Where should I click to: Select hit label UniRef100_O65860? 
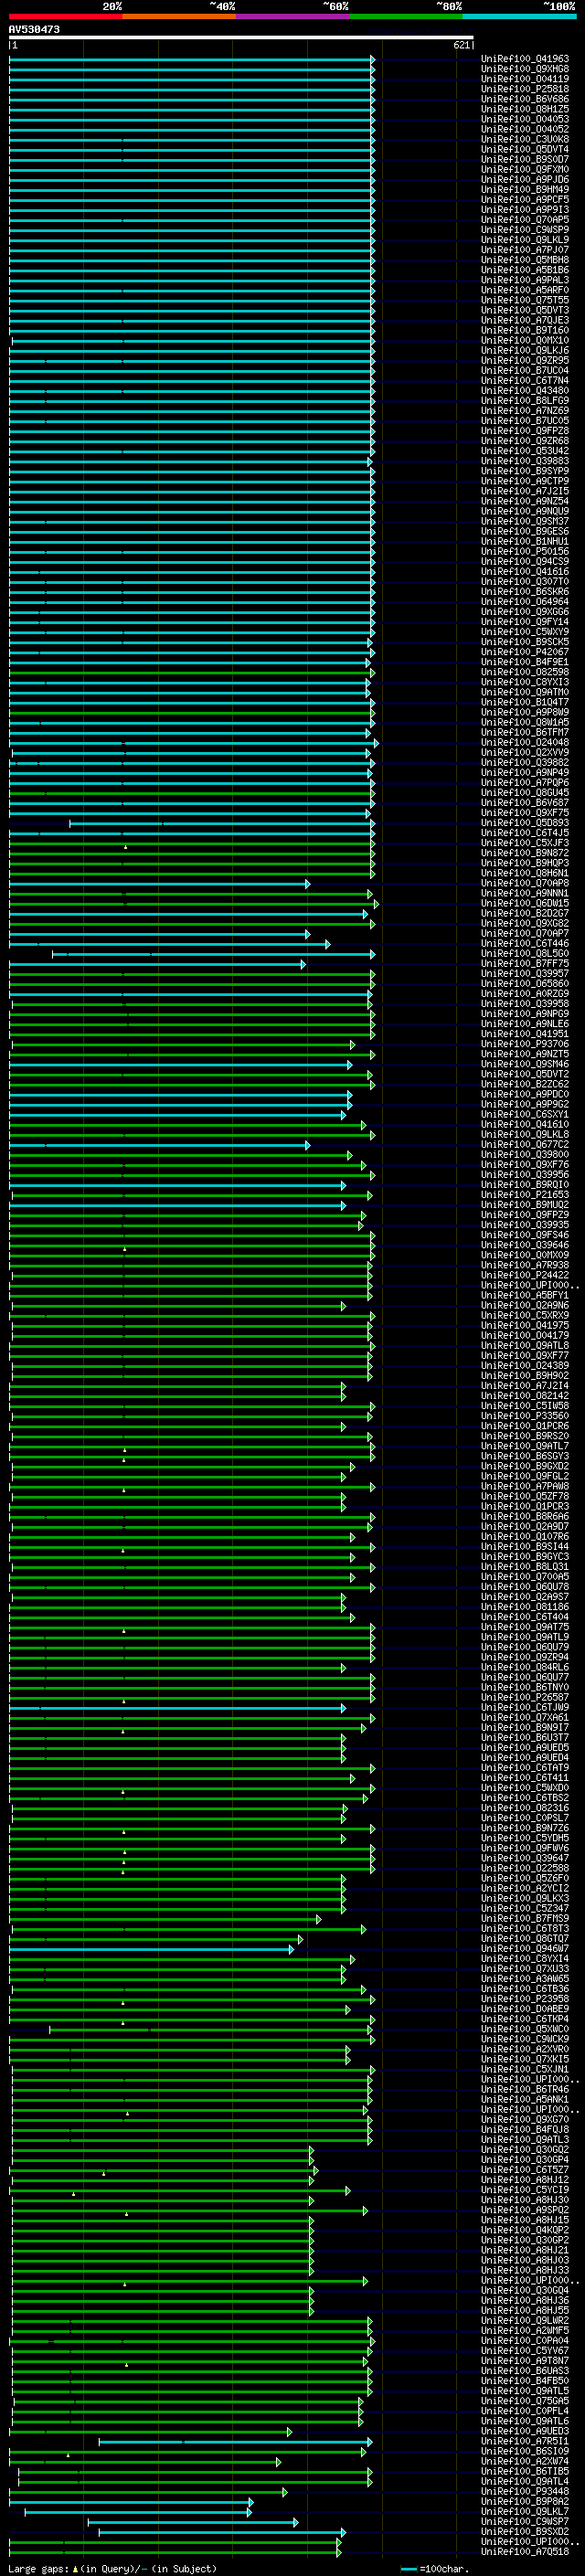[x=525, y=984]
